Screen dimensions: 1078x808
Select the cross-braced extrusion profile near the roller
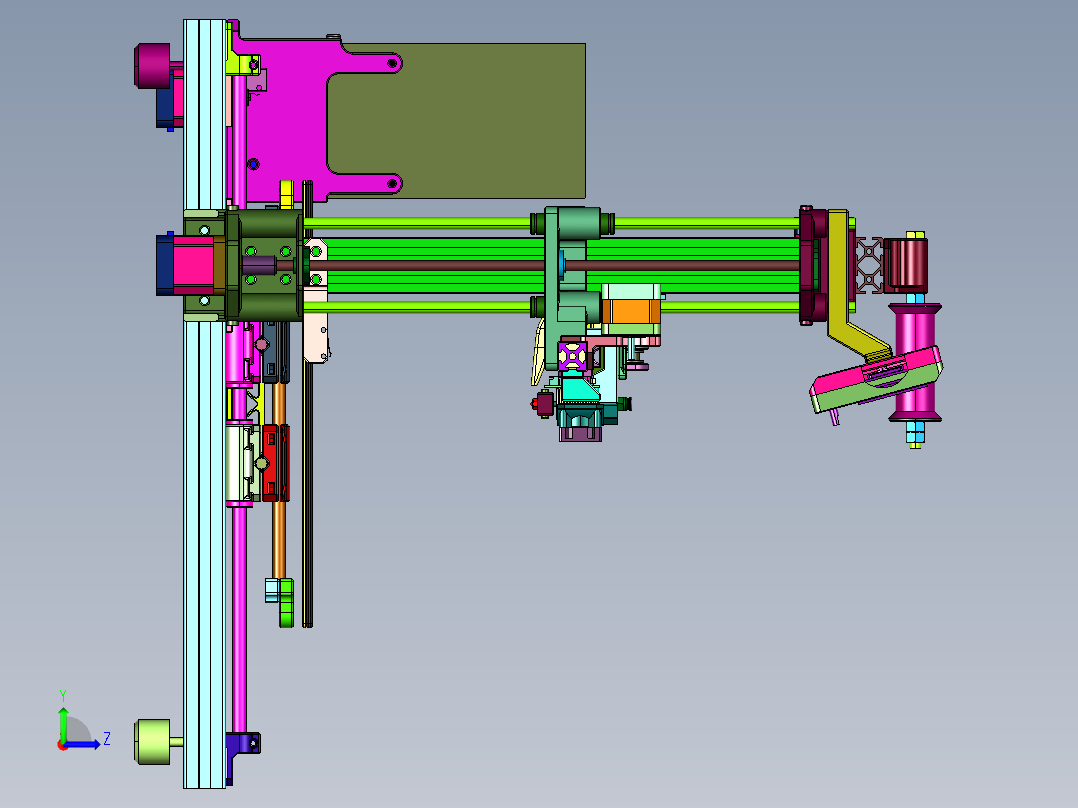tap(870, 265)
